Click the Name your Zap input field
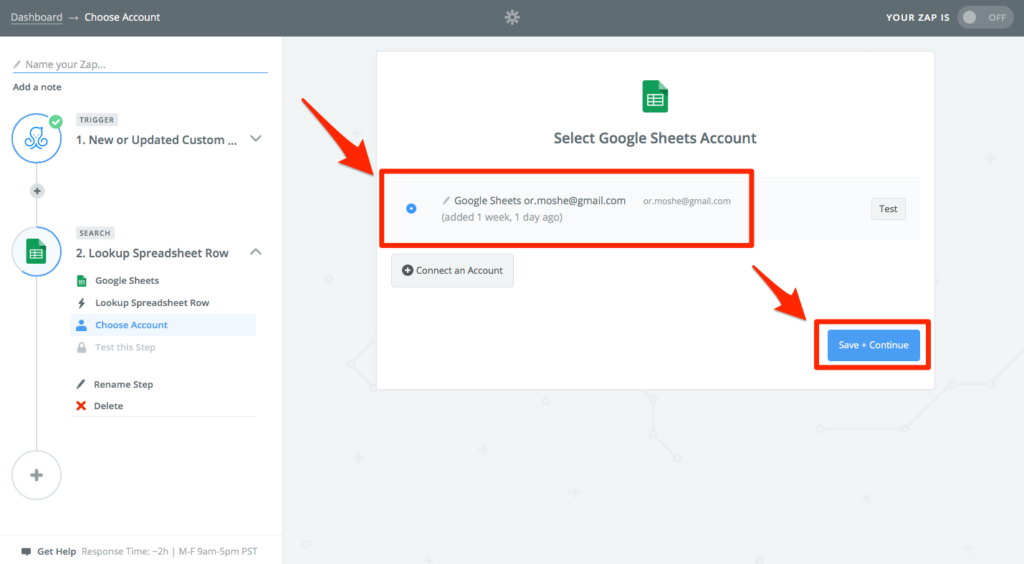The width and height of the screenshot is (1024, 564). pyautogui.click(x=140, y=64)
